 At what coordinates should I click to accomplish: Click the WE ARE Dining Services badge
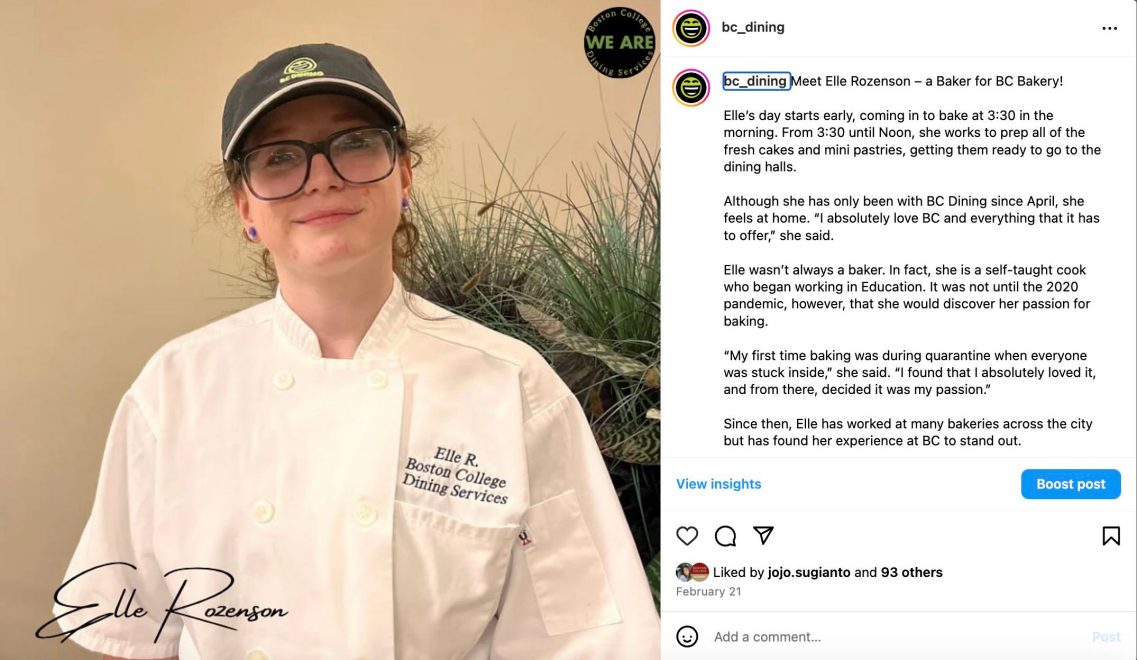pyautogui.click(x=619, y=43)
